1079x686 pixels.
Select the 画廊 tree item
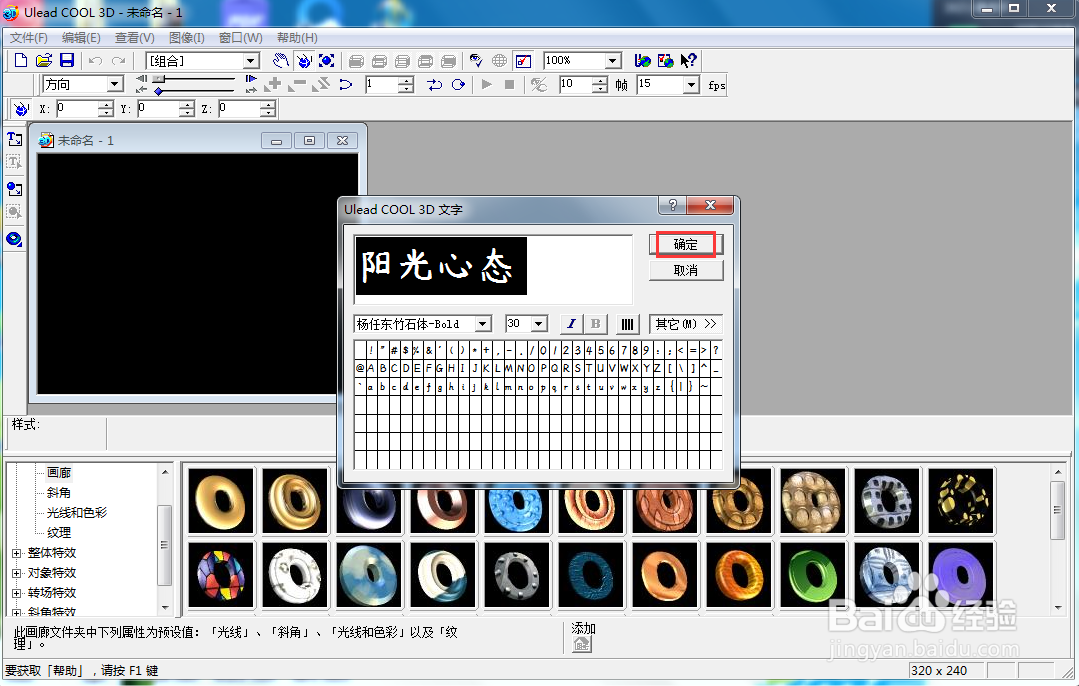[x=58, y=473]
